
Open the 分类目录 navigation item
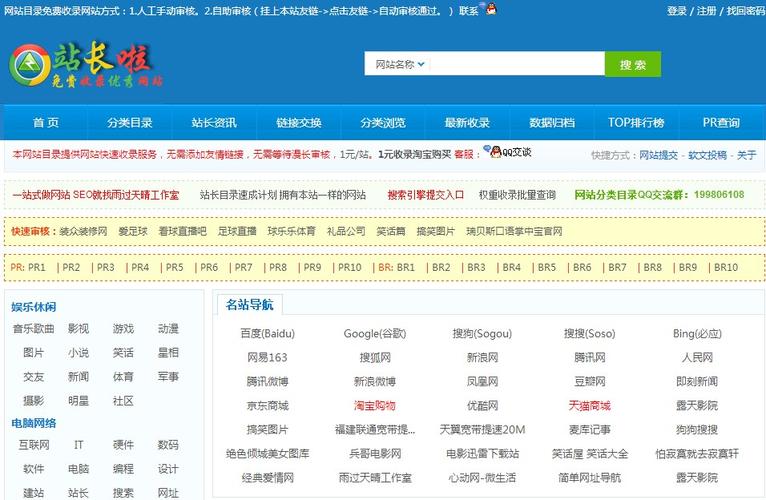130,123
